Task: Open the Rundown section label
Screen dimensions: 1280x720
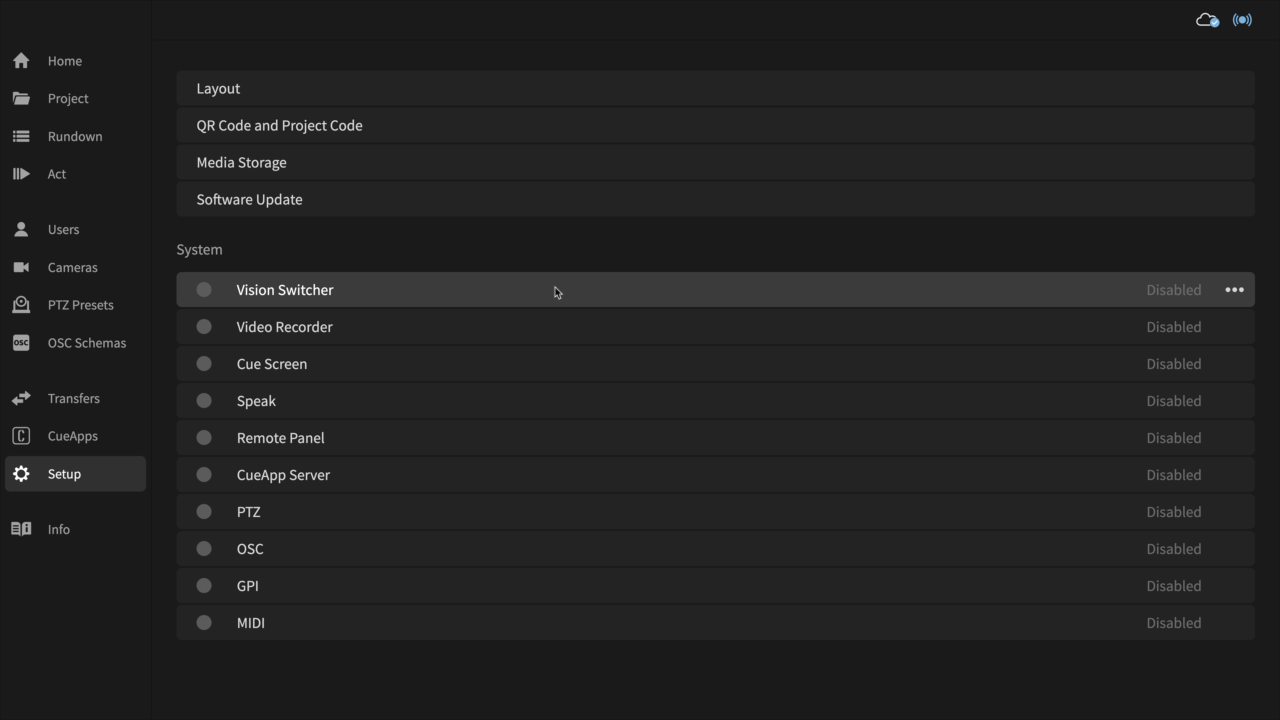Action: coord(75,136)
